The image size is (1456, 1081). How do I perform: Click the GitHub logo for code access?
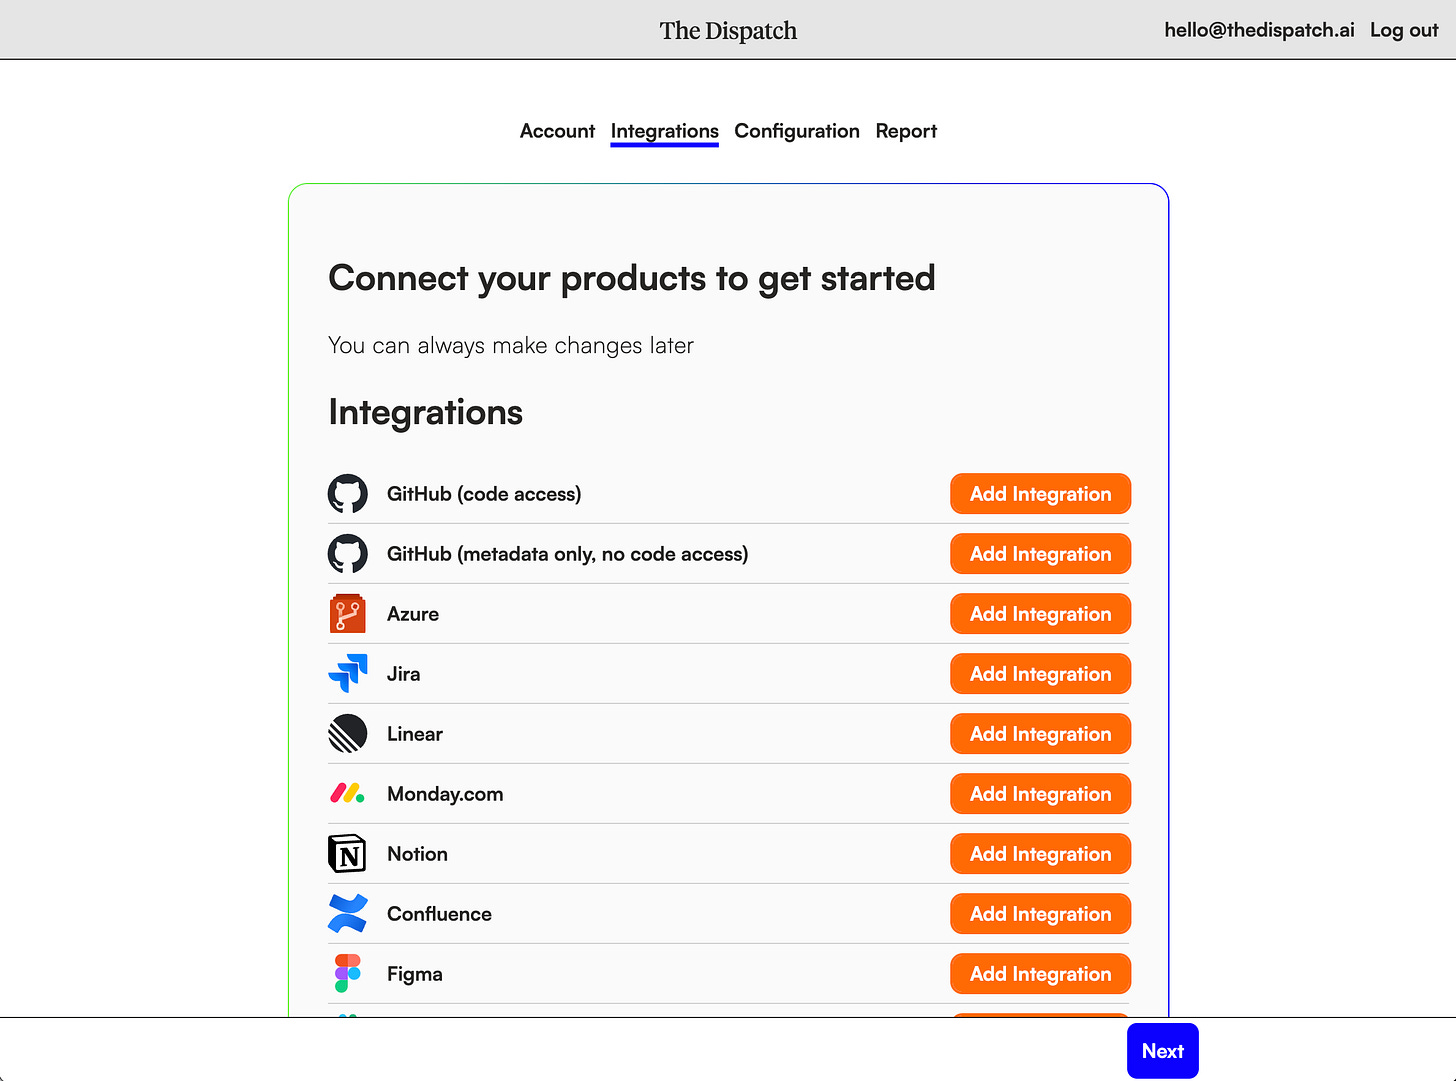[x=348, y=494]
